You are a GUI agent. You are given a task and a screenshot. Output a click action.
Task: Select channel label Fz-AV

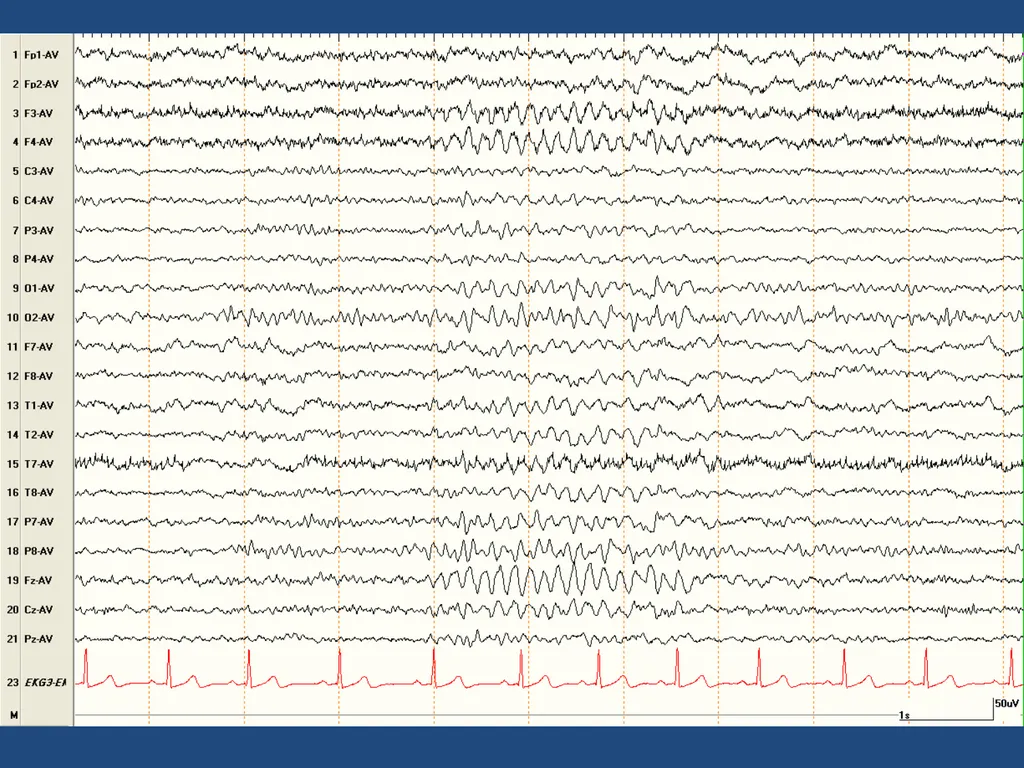(x=39, y=580)
